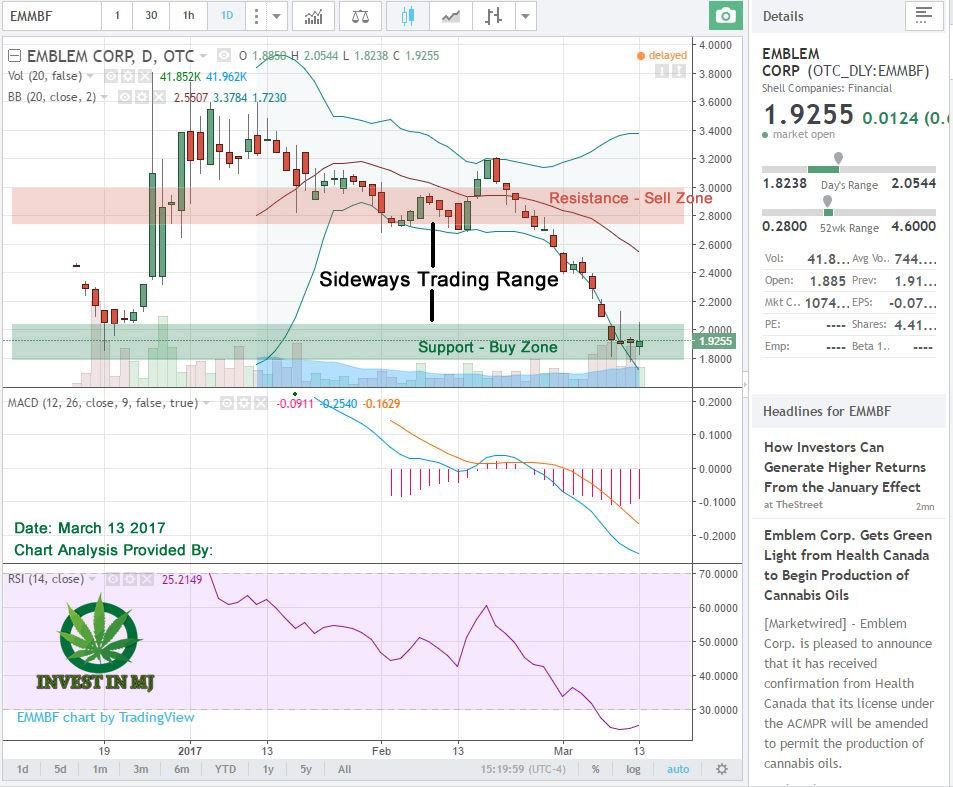The height and width of the screenshot is (787, 953).
Task: Click the second exclamation alert icon under delayed
Action: 678,71
